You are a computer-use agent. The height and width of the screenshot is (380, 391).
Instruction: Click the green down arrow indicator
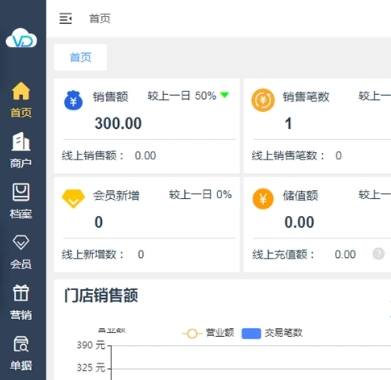[225, 95]
